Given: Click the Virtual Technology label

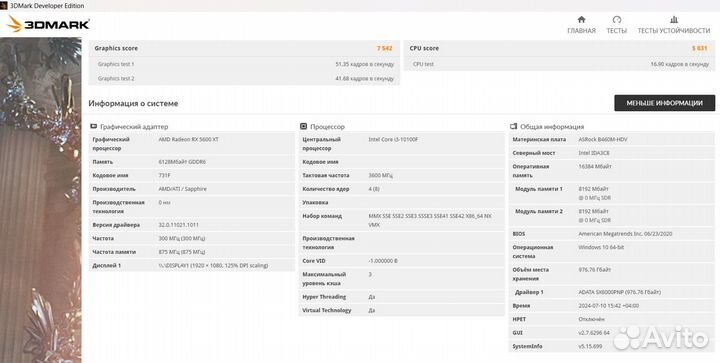Looking at the screenshot, I should [x=326, y=311].
